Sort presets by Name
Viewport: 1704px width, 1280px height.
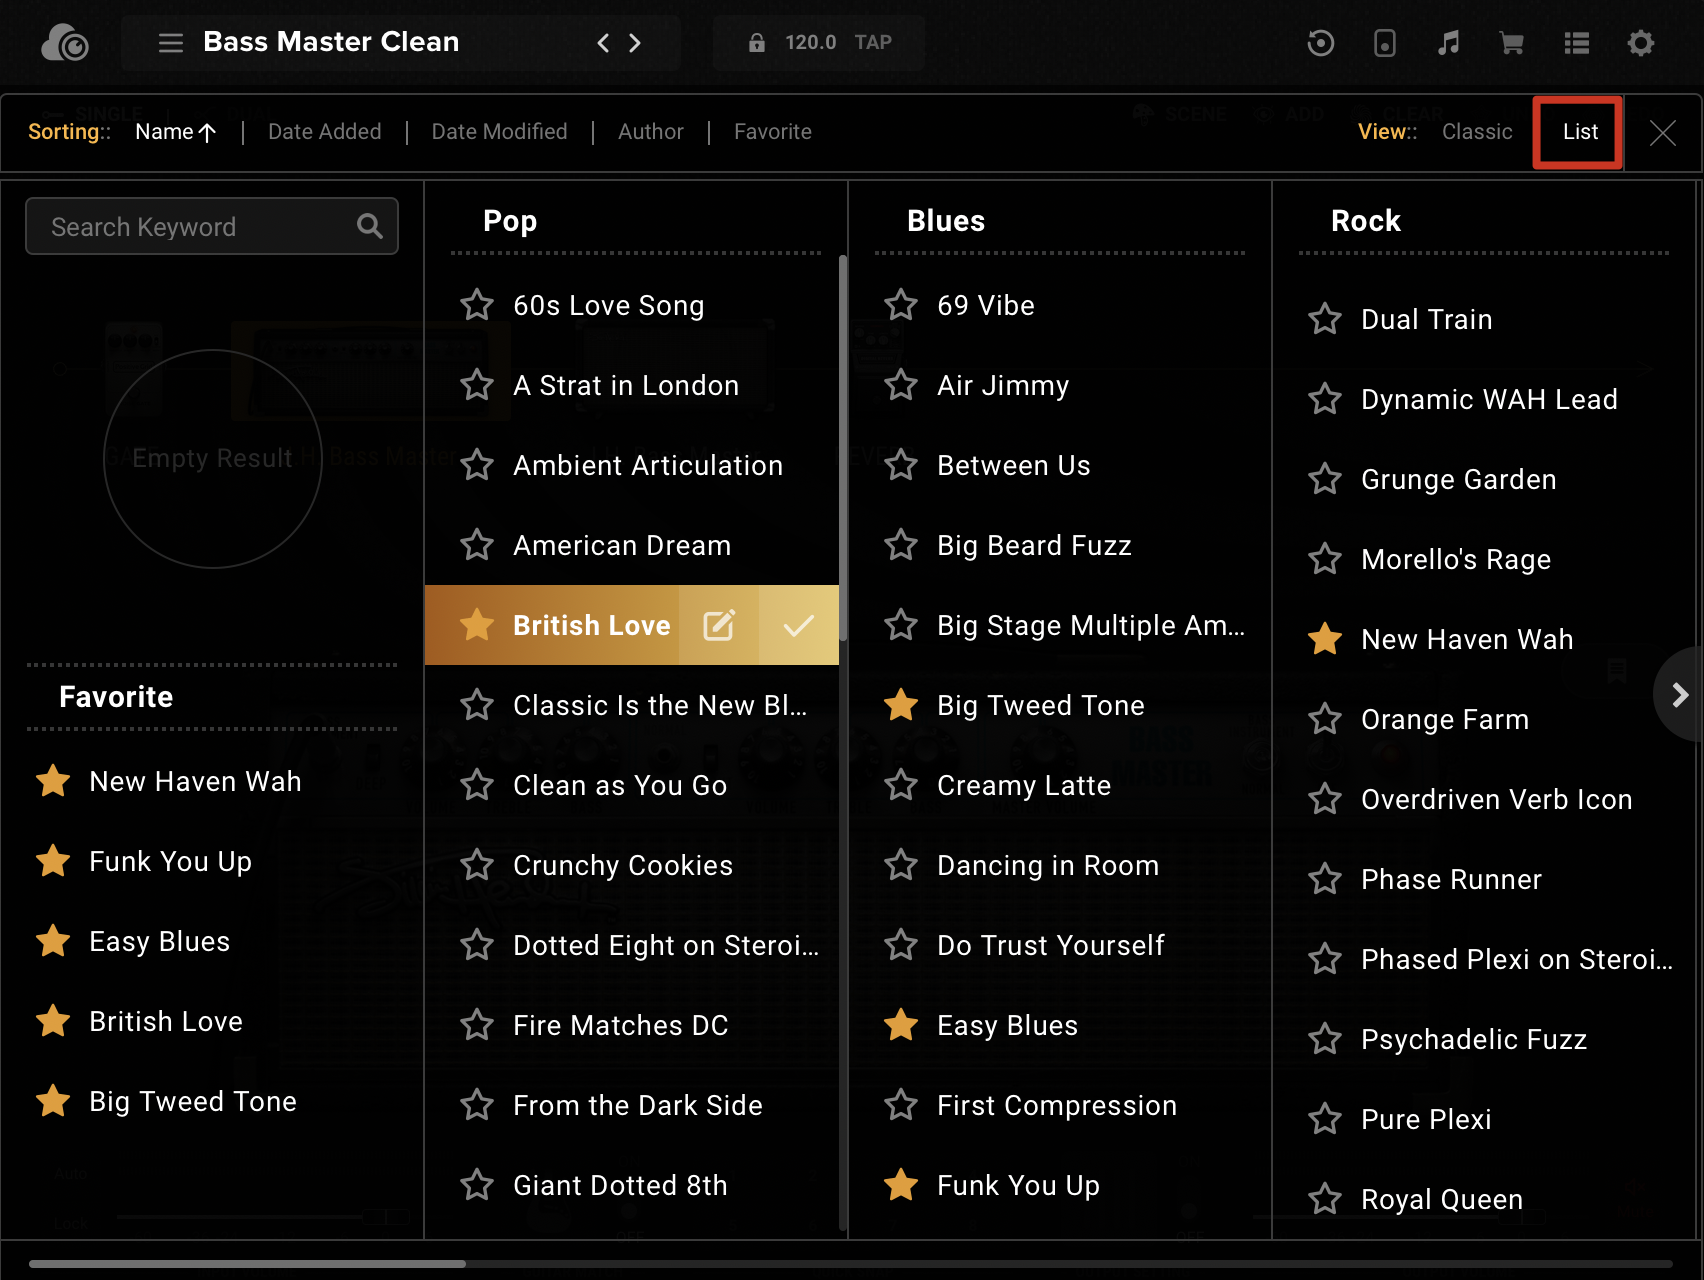pos(175,132)
